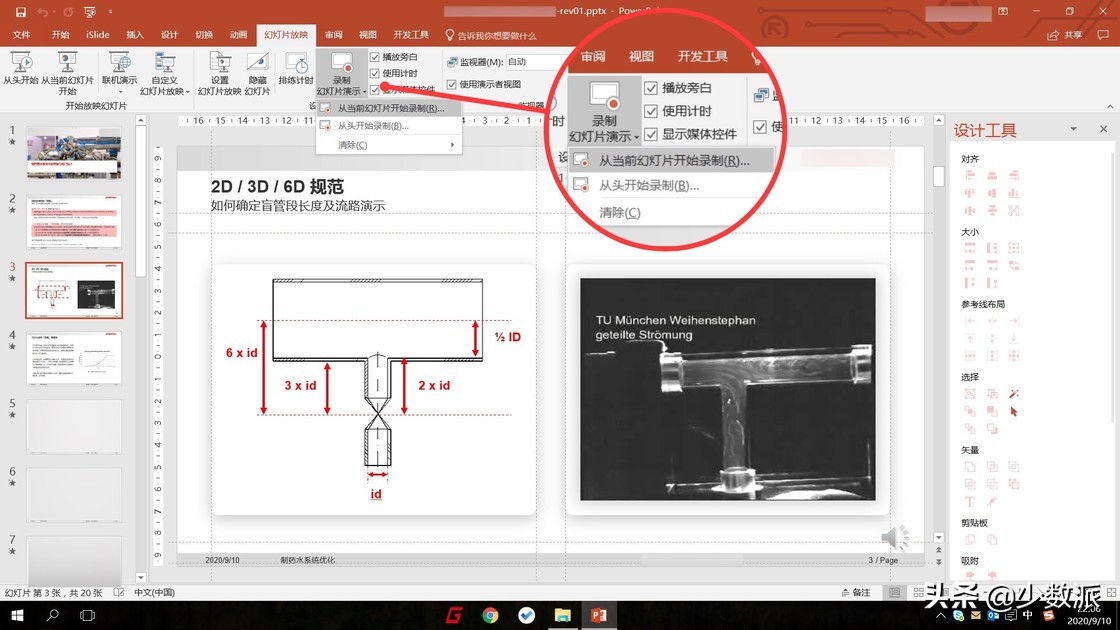Toggle the 使用计时 checkbox
Screen dimensions: 1120x630
pyautogui.click(x=374, y=73)
